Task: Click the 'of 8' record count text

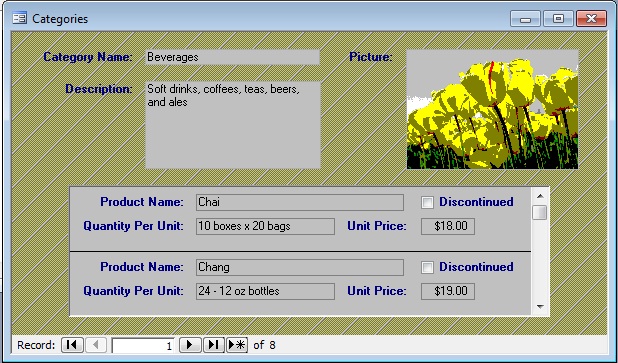Action: (264, 345)
